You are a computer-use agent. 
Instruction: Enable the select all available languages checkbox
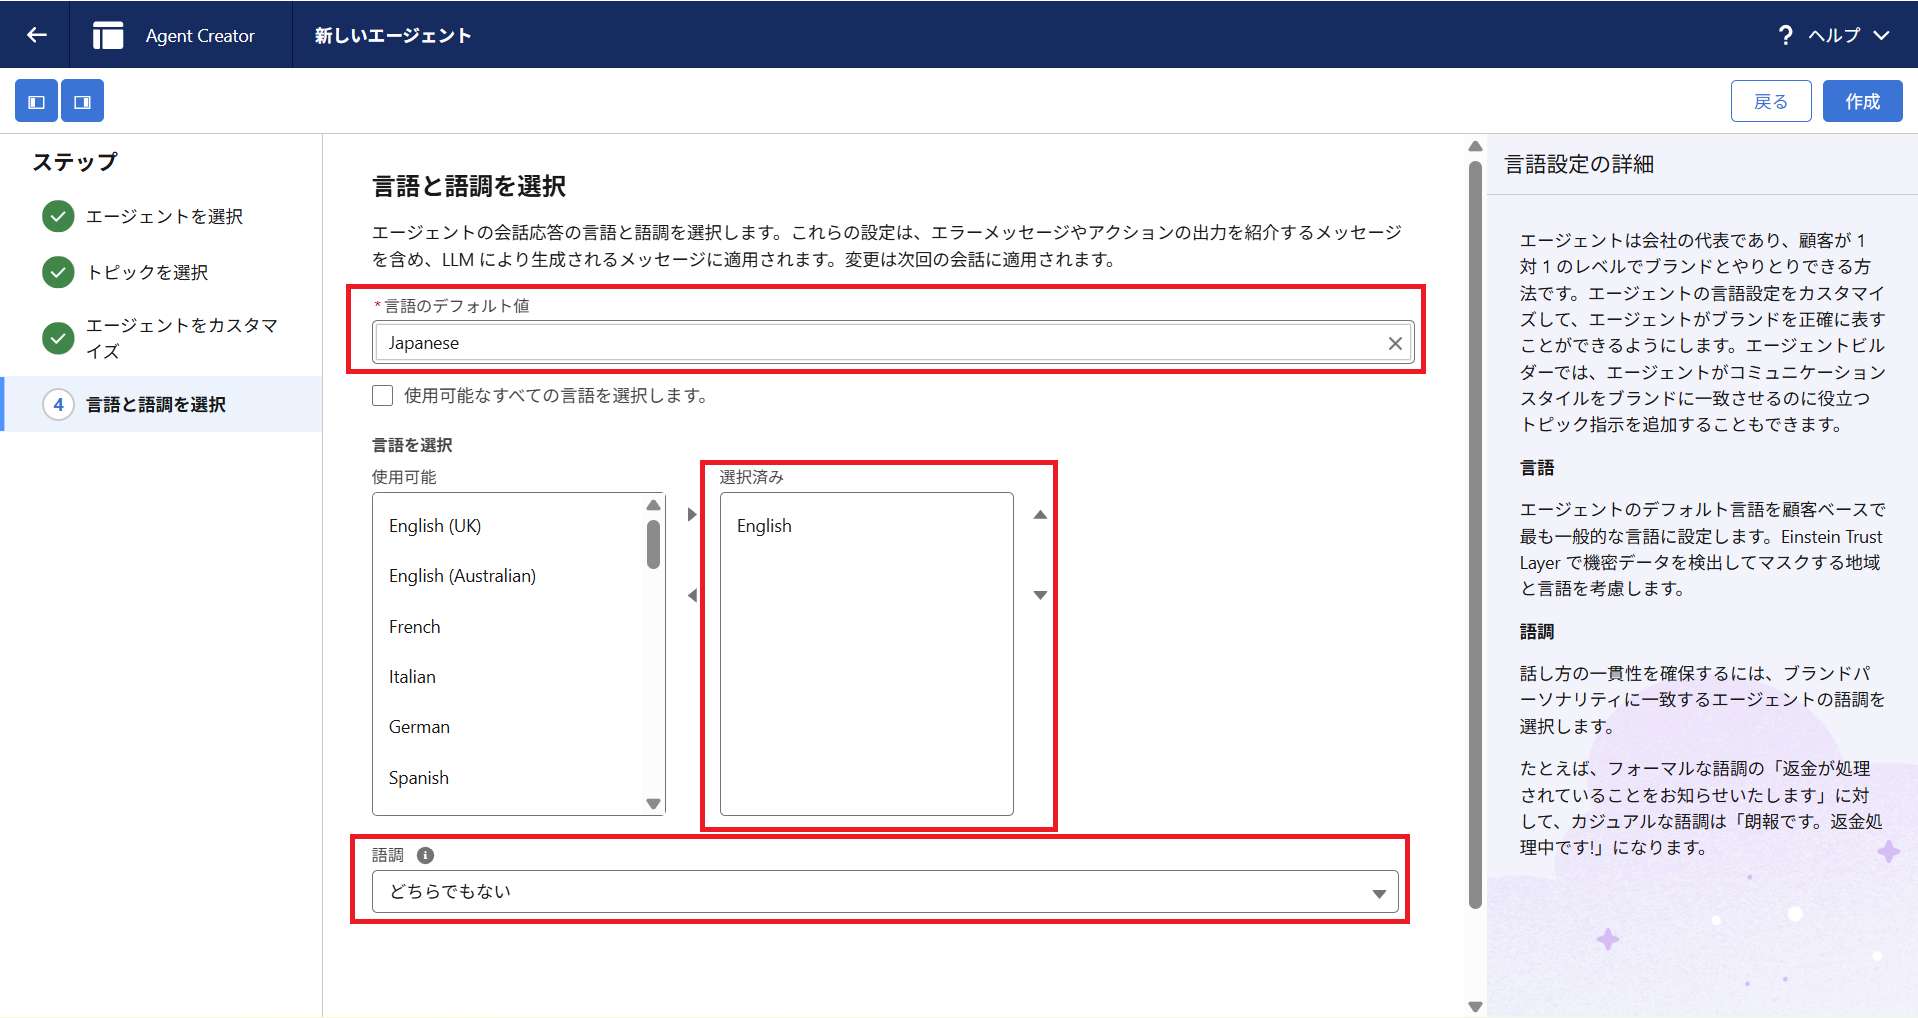[382, 396]
